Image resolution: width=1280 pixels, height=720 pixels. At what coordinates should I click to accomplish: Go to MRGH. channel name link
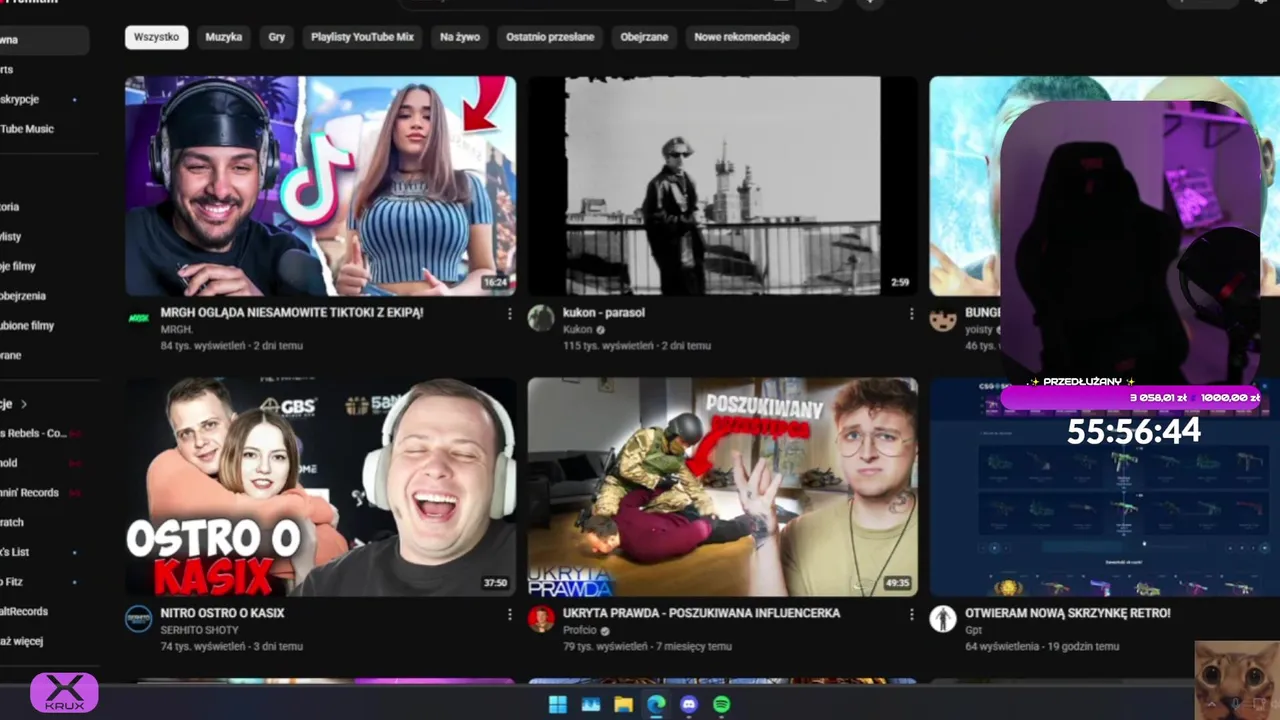(176, 329)
